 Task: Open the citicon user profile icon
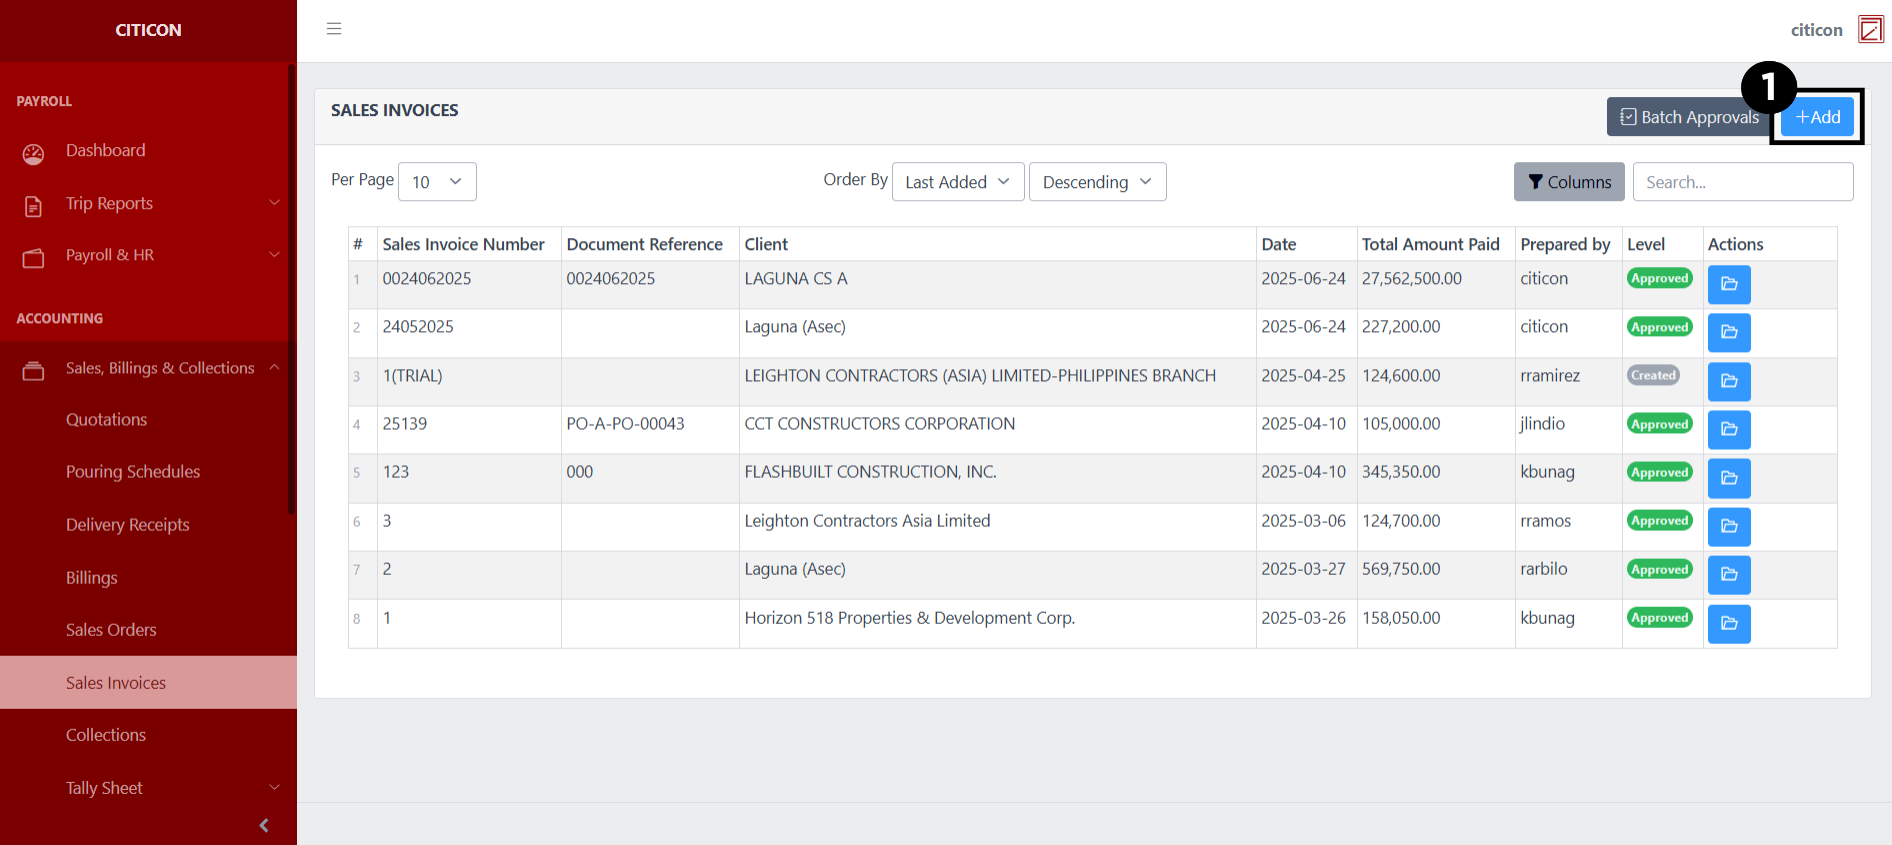[1870, 29]
